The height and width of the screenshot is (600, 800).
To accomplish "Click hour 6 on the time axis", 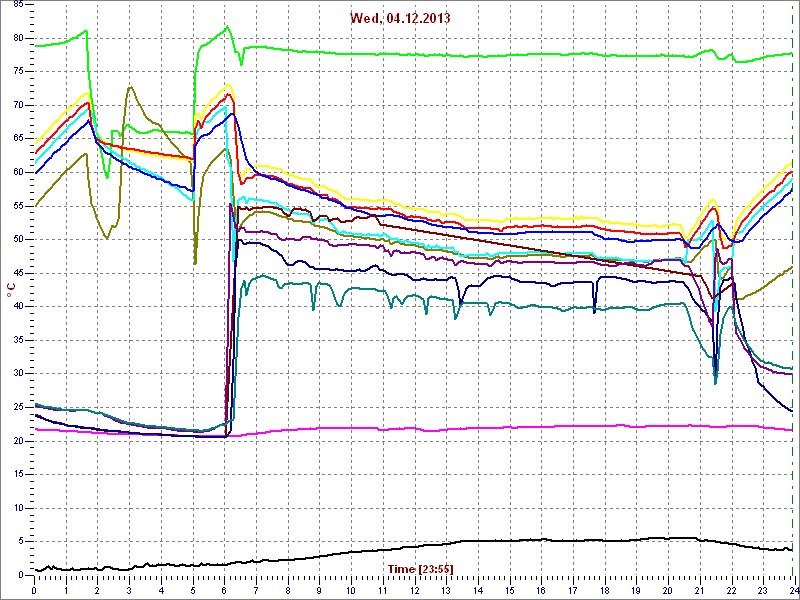I will [x=224, y=590].
